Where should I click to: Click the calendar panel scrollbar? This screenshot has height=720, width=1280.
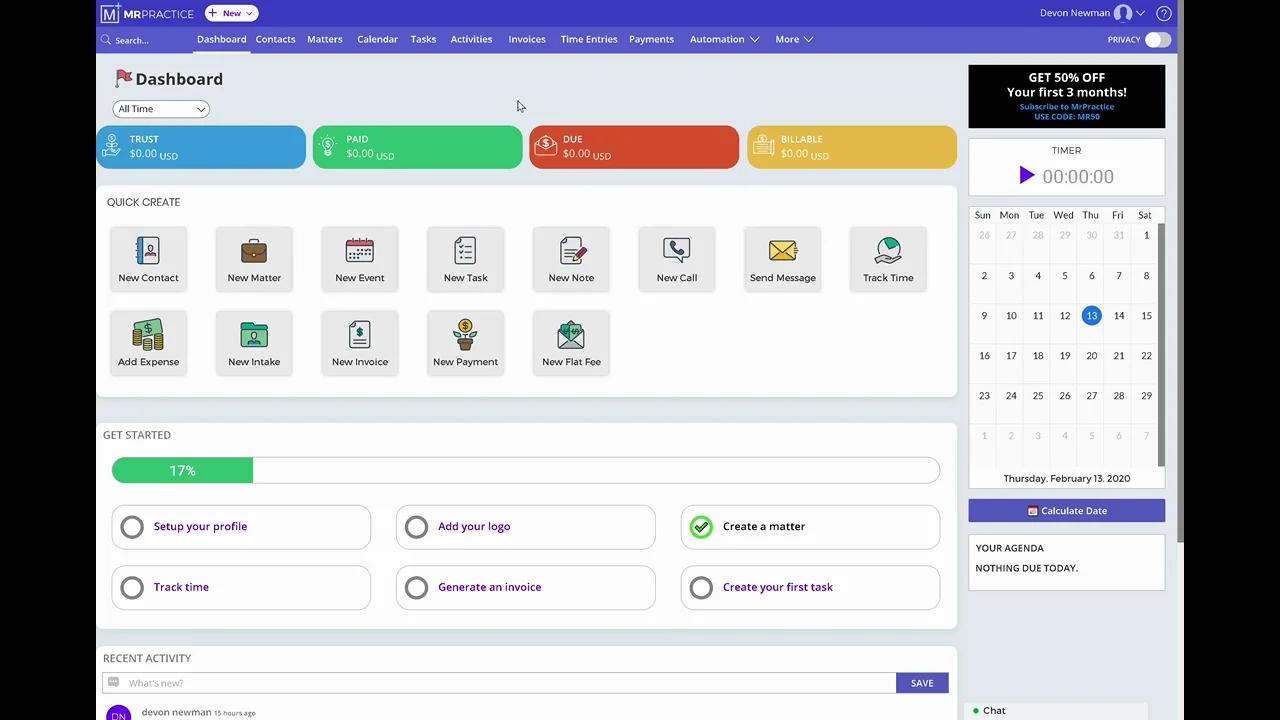[x=1161, y=345]
